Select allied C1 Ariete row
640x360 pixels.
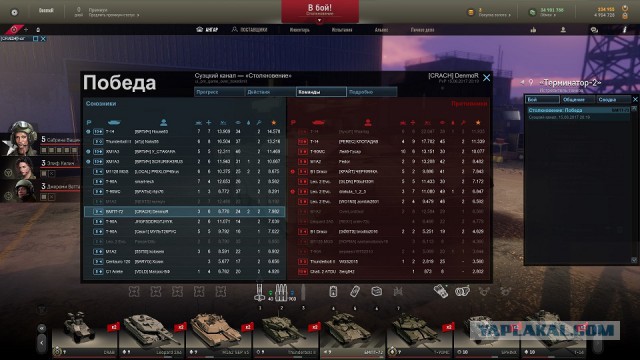(184, 271)
